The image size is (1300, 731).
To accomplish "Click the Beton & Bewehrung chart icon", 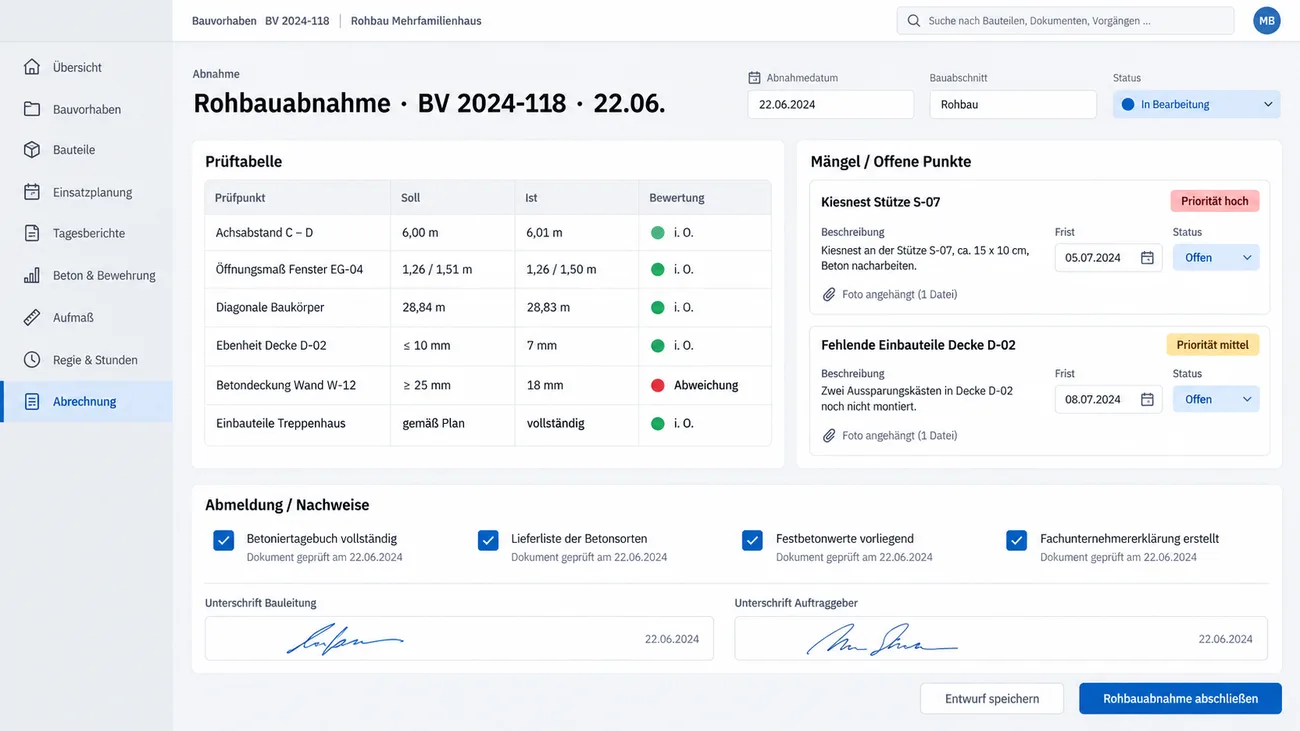I will click(32, 275).
